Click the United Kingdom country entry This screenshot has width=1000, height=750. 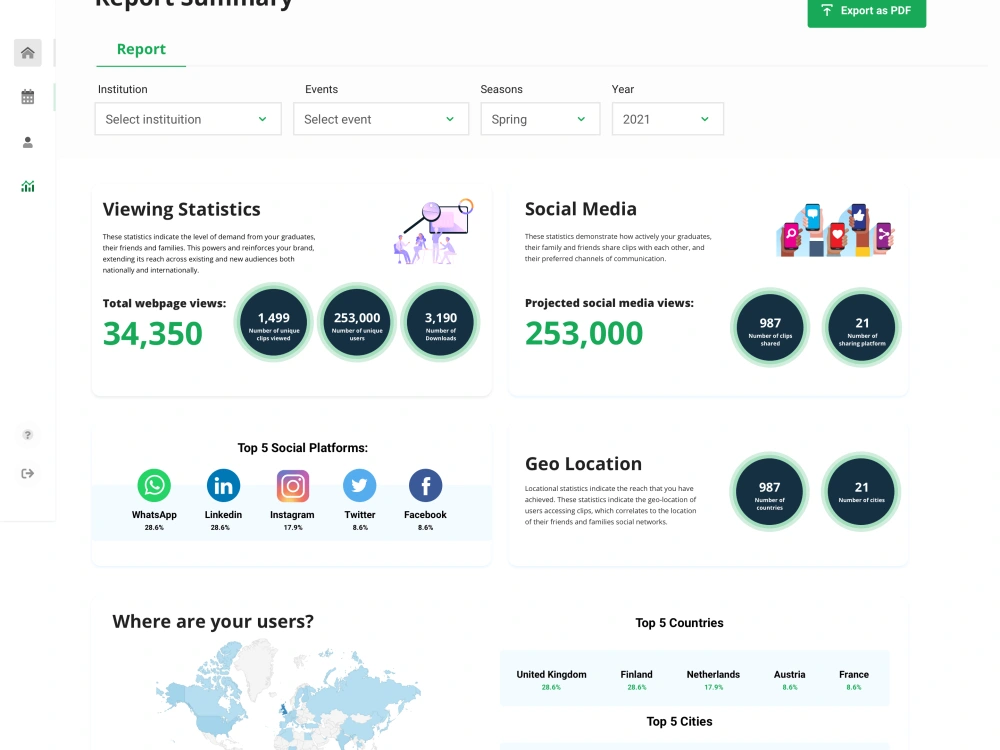(552, 679)
